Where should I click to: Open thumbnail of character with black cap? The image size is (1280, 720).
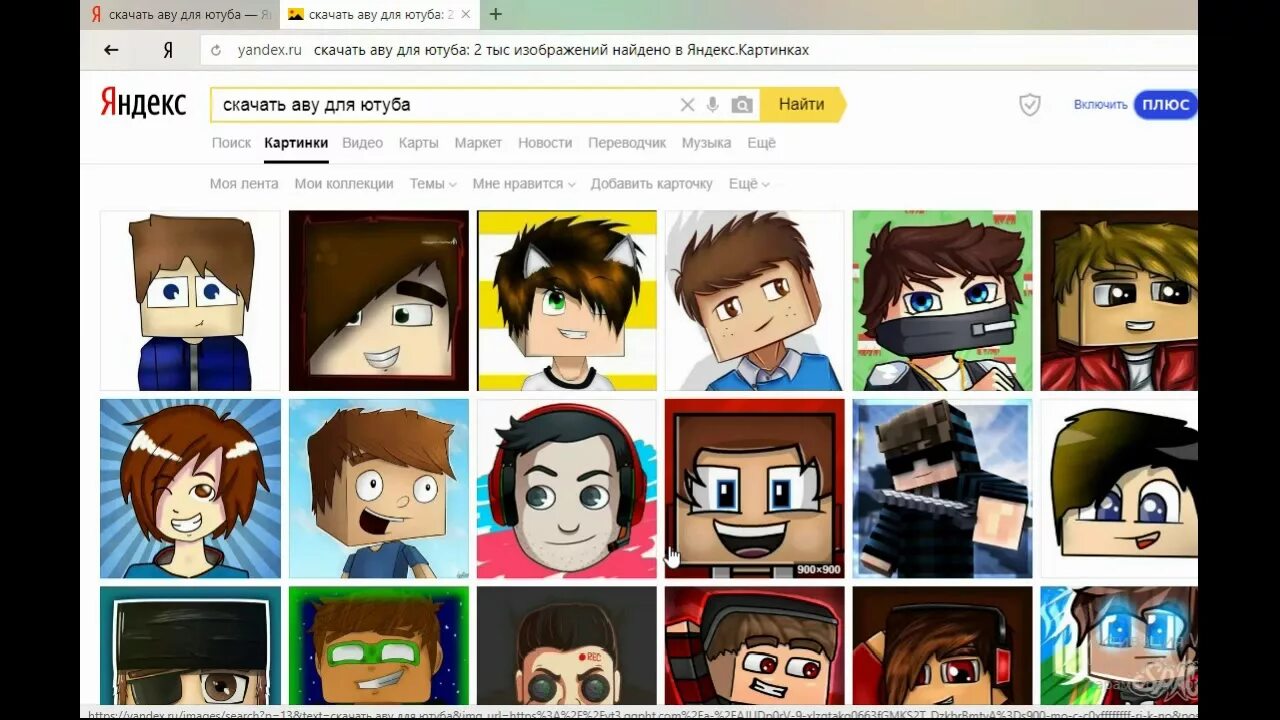190,646
